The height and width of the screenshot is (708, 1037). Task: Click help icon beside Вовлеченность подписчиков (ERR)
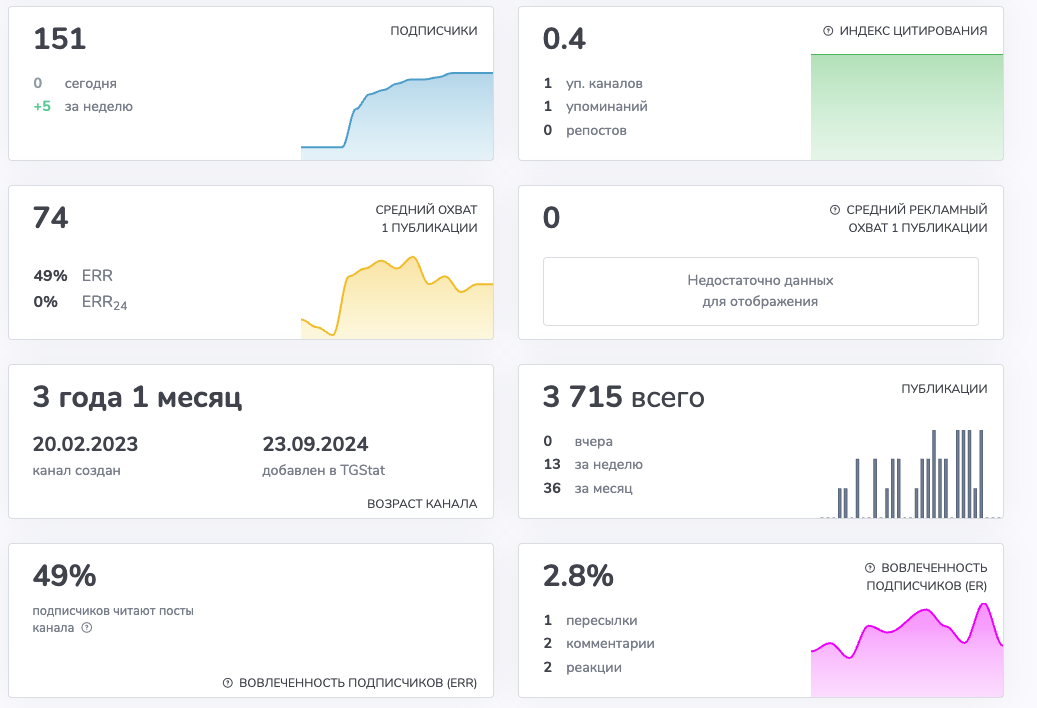pos(228,683)
